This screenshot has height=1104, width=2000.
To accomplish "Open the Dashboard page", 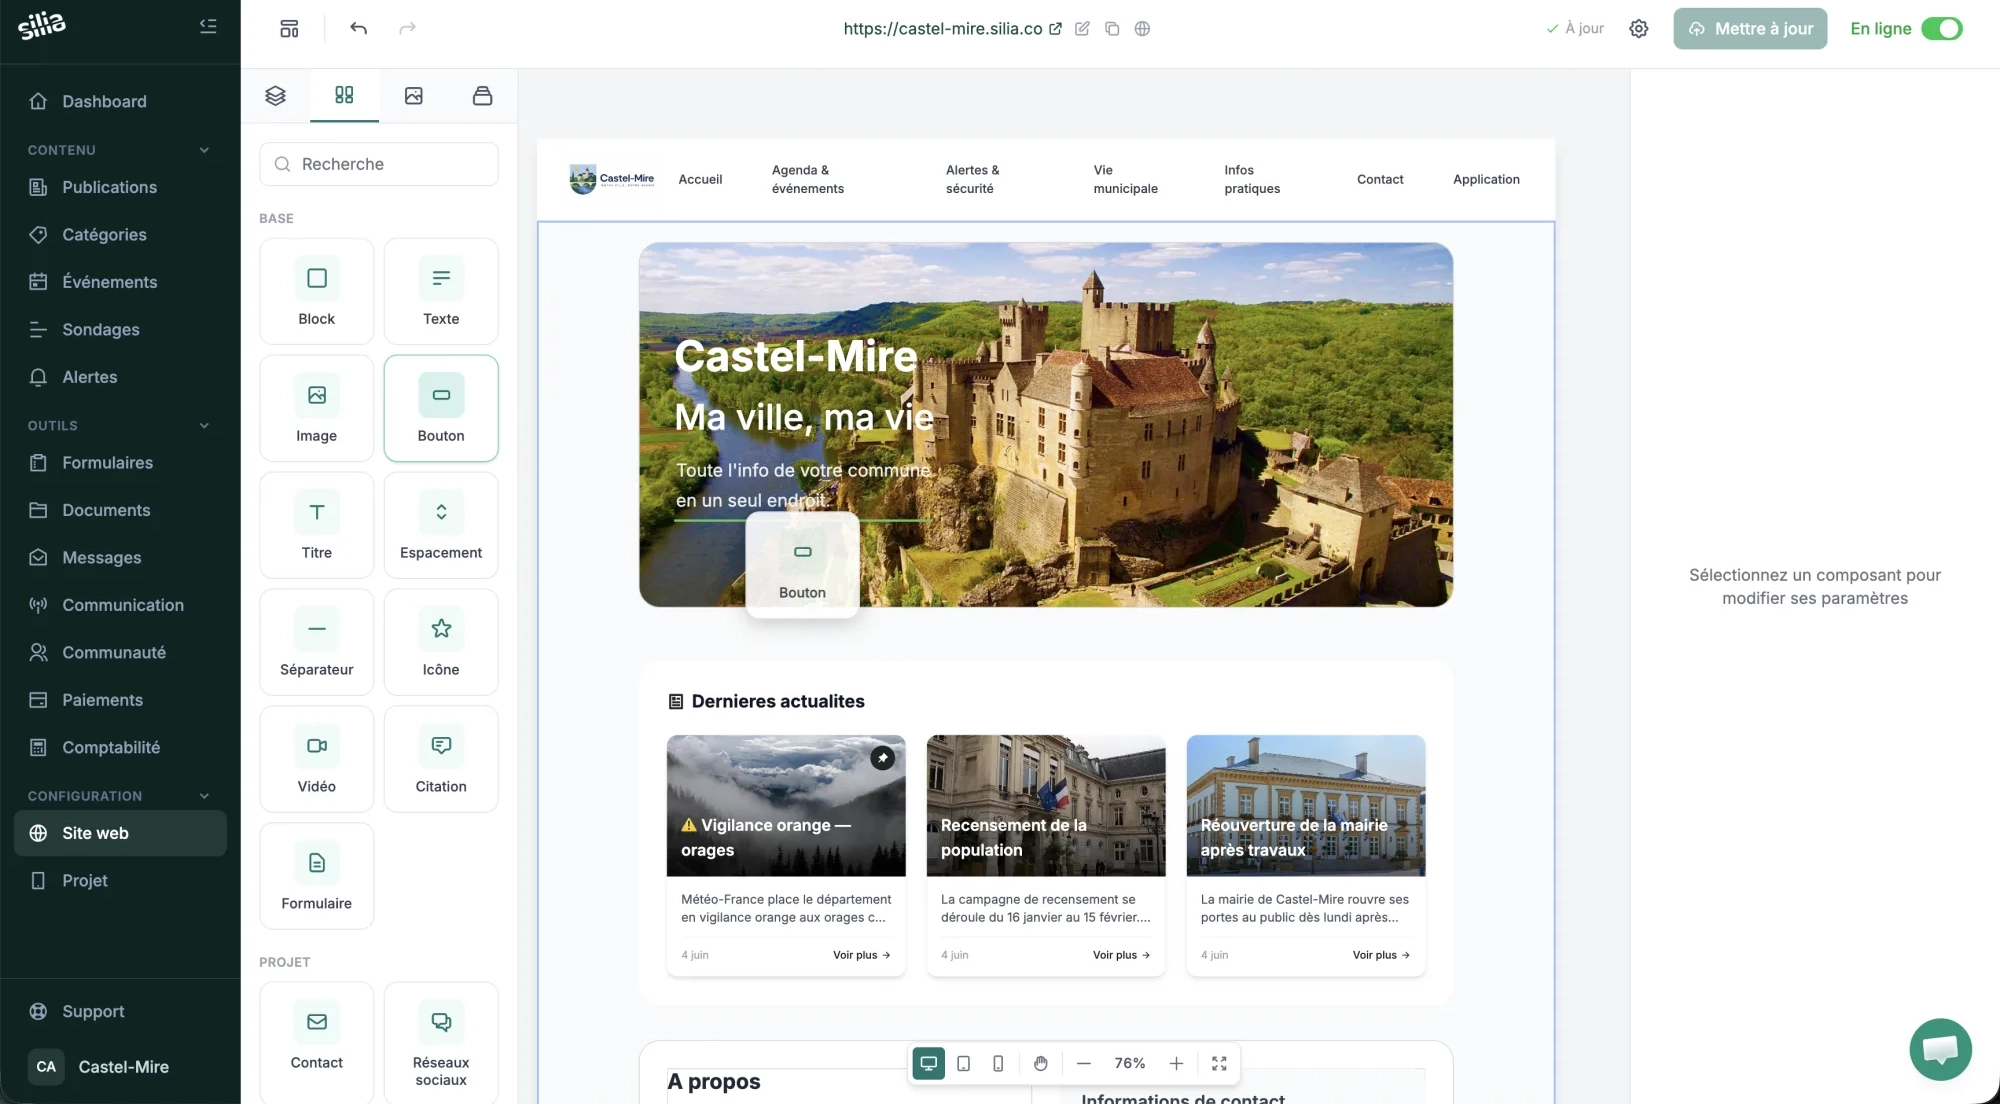I will click(120, 101).
